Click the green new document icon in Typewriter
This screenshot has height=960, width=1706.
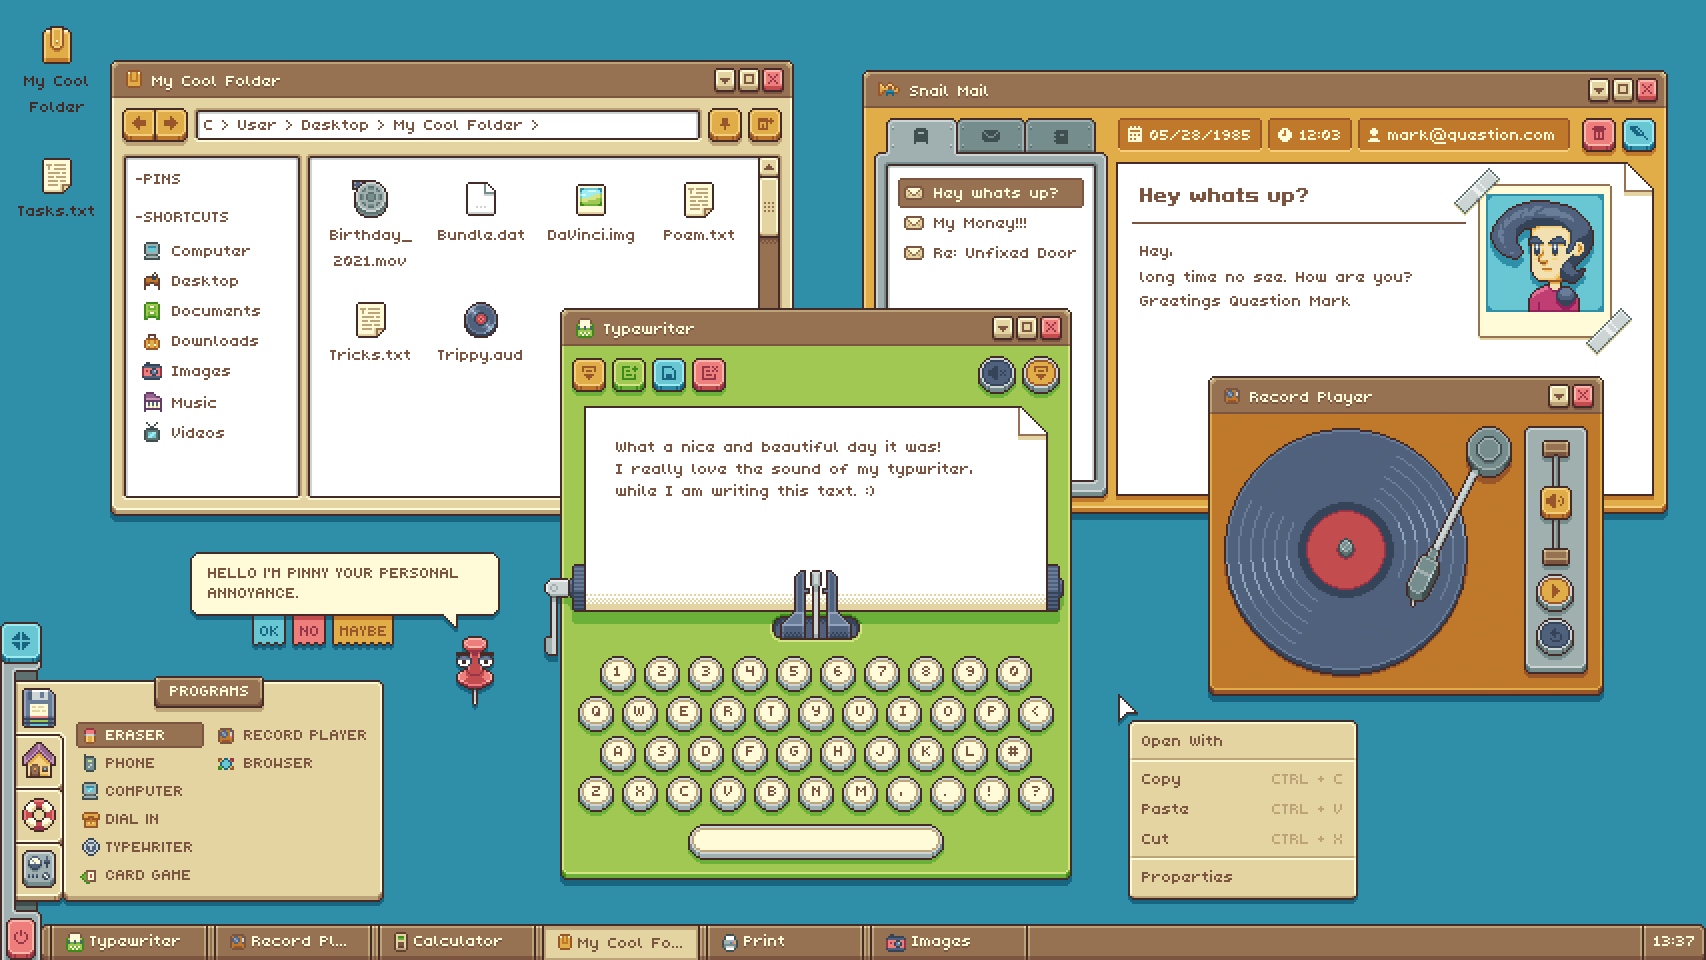tap(629, 374)
